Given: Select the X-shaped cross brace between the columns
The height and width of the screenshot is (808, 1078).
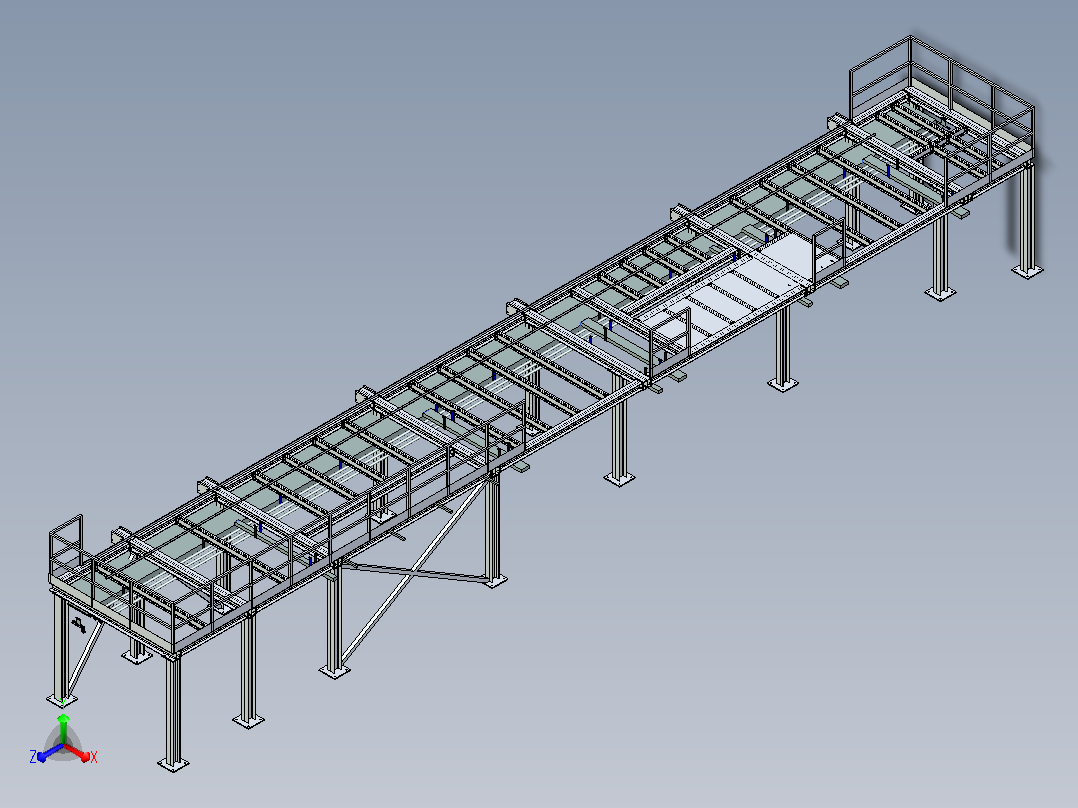Looking at the screenshot, I should (413, 573).
